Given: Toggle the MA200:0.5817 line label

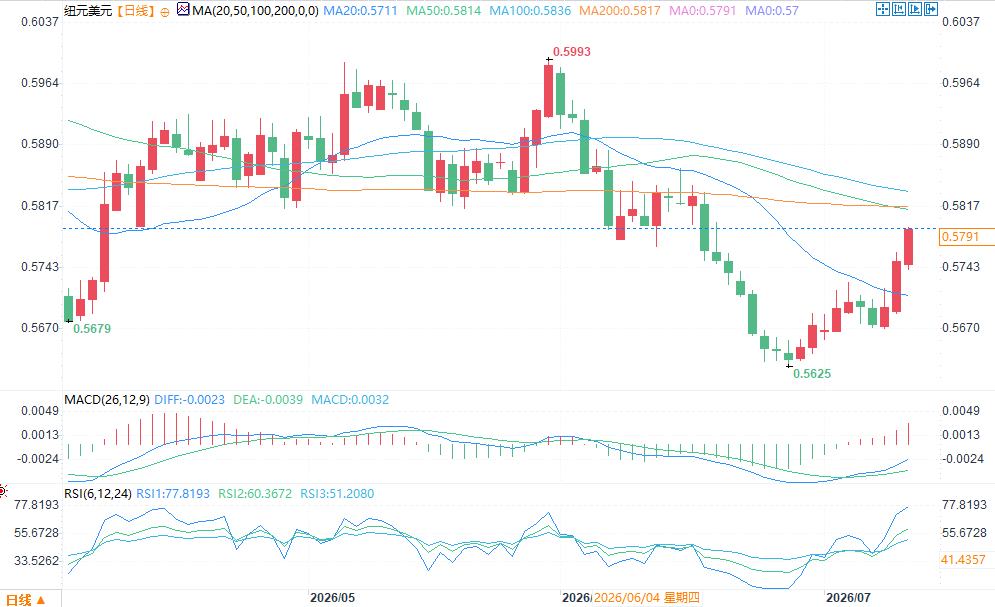Looking at the screenshot, I should (x=620, y=11).
